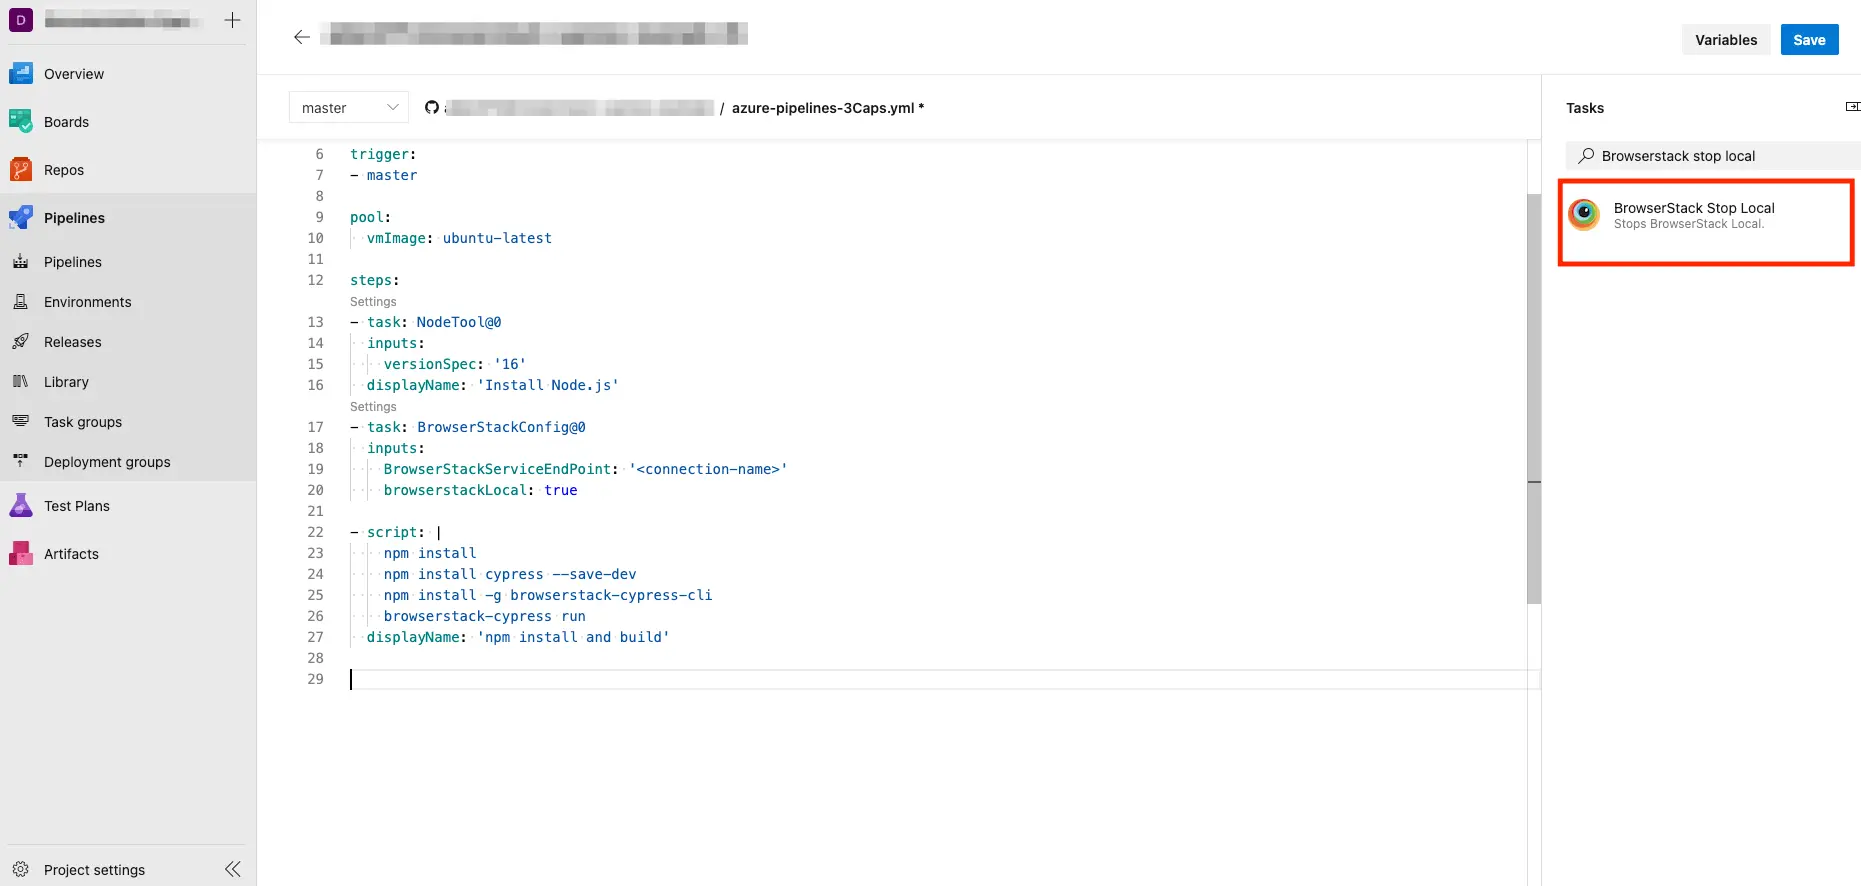Collapse the Tasks assistant panel
Screen dimensions: 1861x886
point(1851,107)
